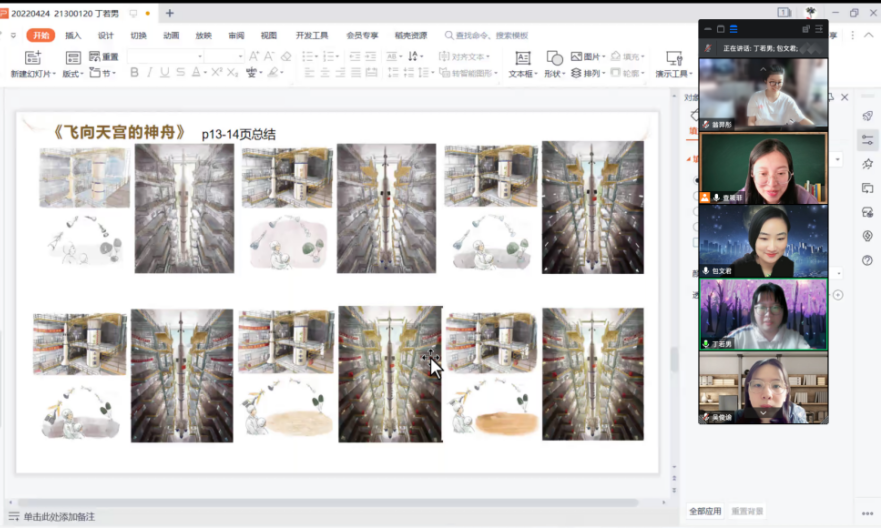Click the Reset (重置) slide button
Viewport: 881px width, 528px height.
point(104,57)
